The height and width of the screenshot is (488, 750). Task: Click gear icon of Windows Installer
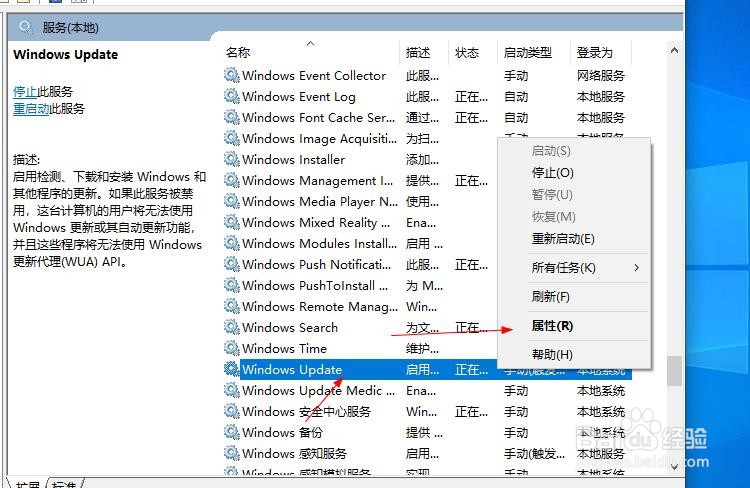pyautogui.click(x=232, y=159)
